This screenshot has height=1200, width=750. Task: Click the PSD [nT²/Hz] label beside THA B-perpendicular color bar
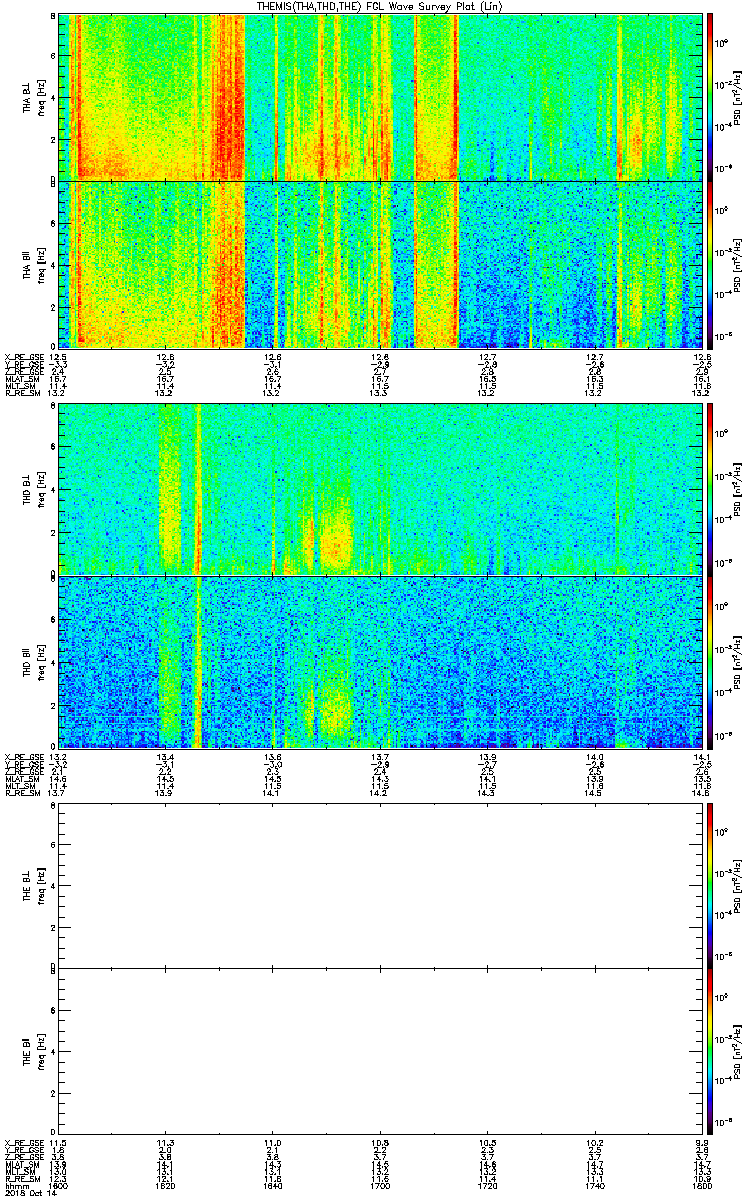(x=738, y=97)
